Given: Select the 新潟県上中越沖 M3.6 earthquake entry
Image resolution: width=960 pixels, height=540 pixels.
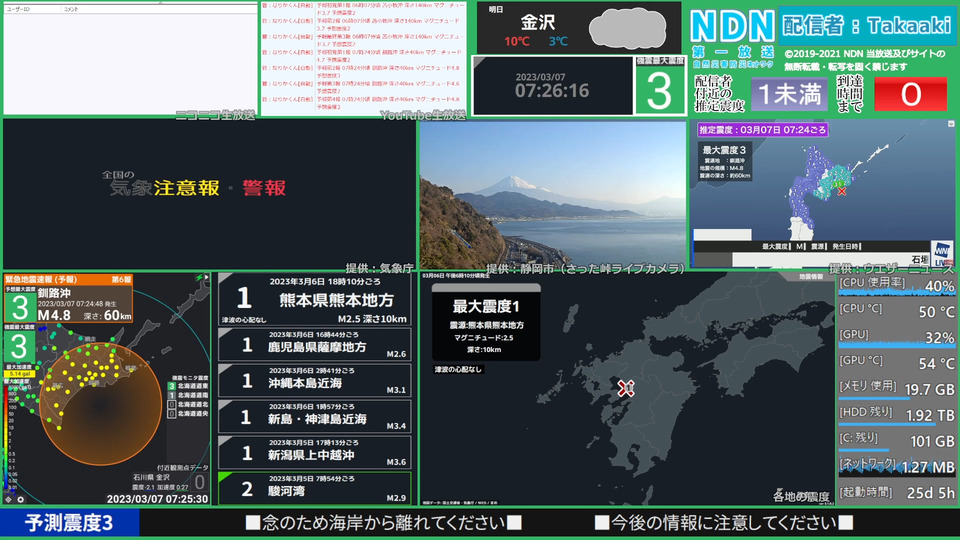Looking at the screenshot, I should [x=315, y=453].
